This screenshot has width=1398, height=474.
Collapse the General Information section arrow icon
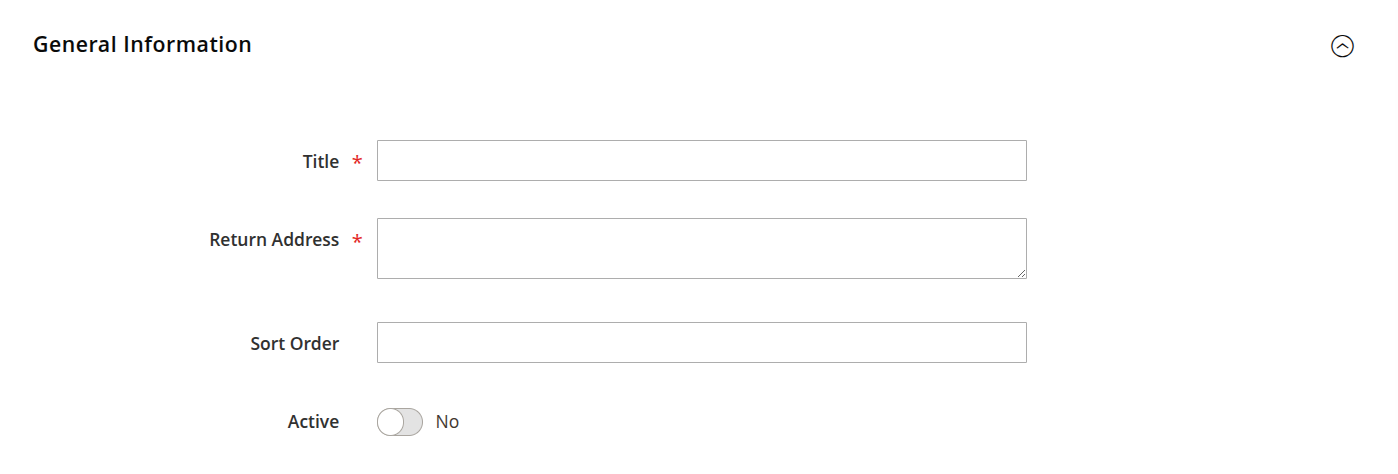click(x=1342, y=46)
